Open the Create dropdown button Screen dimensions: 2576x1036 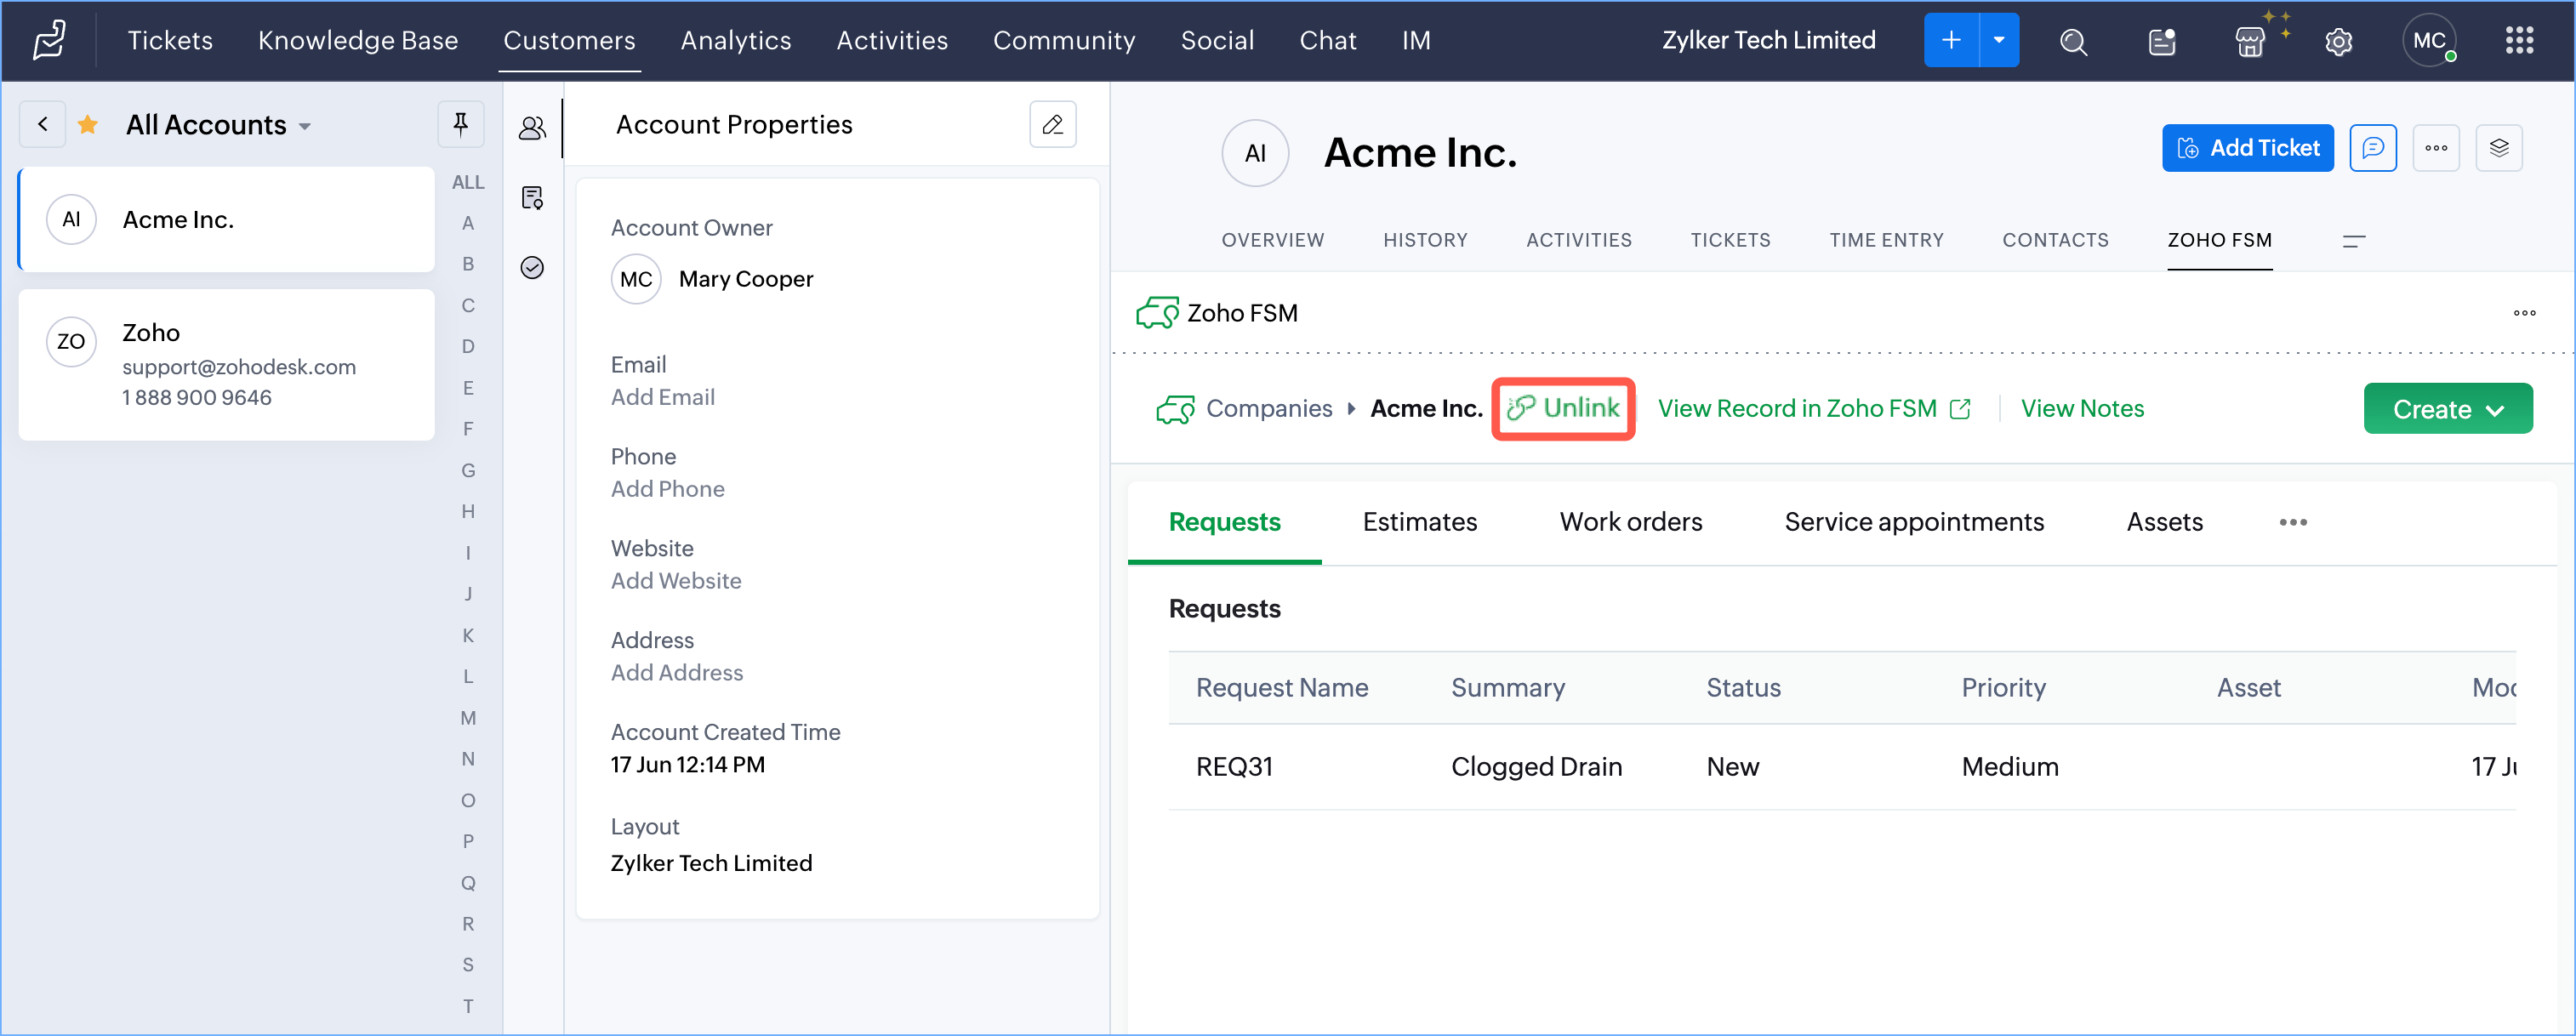pos(2447,409)
